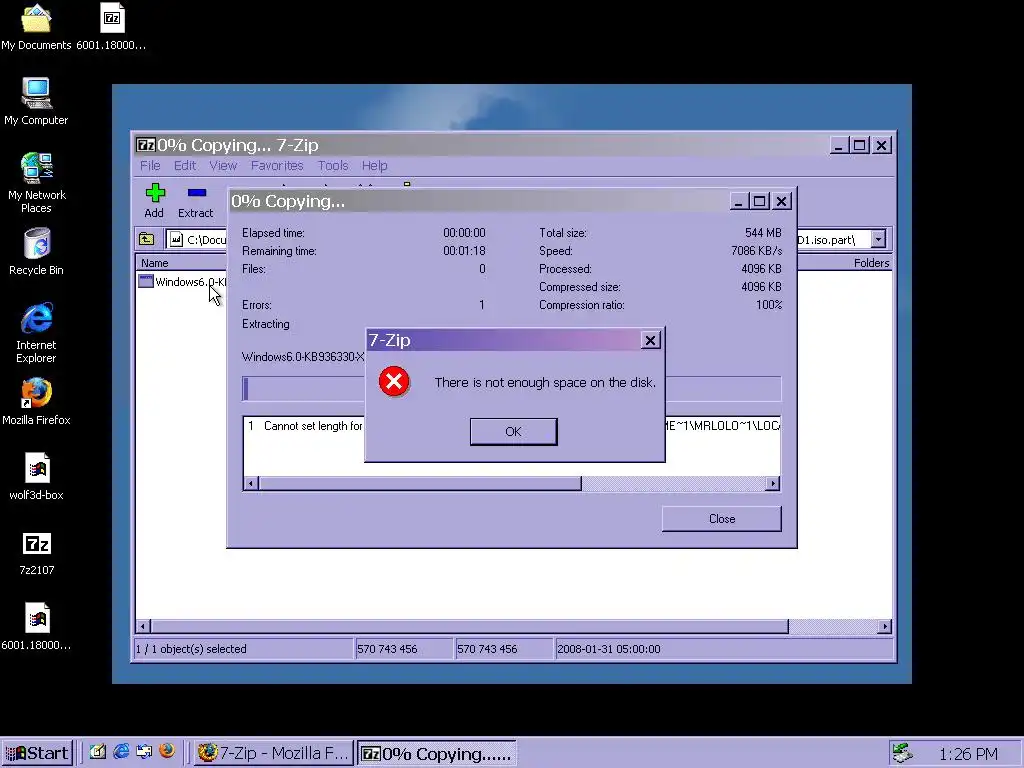Click the blue Extract toolbar icon
Screen dimensions: 1024x768
(x=197, y=193)
